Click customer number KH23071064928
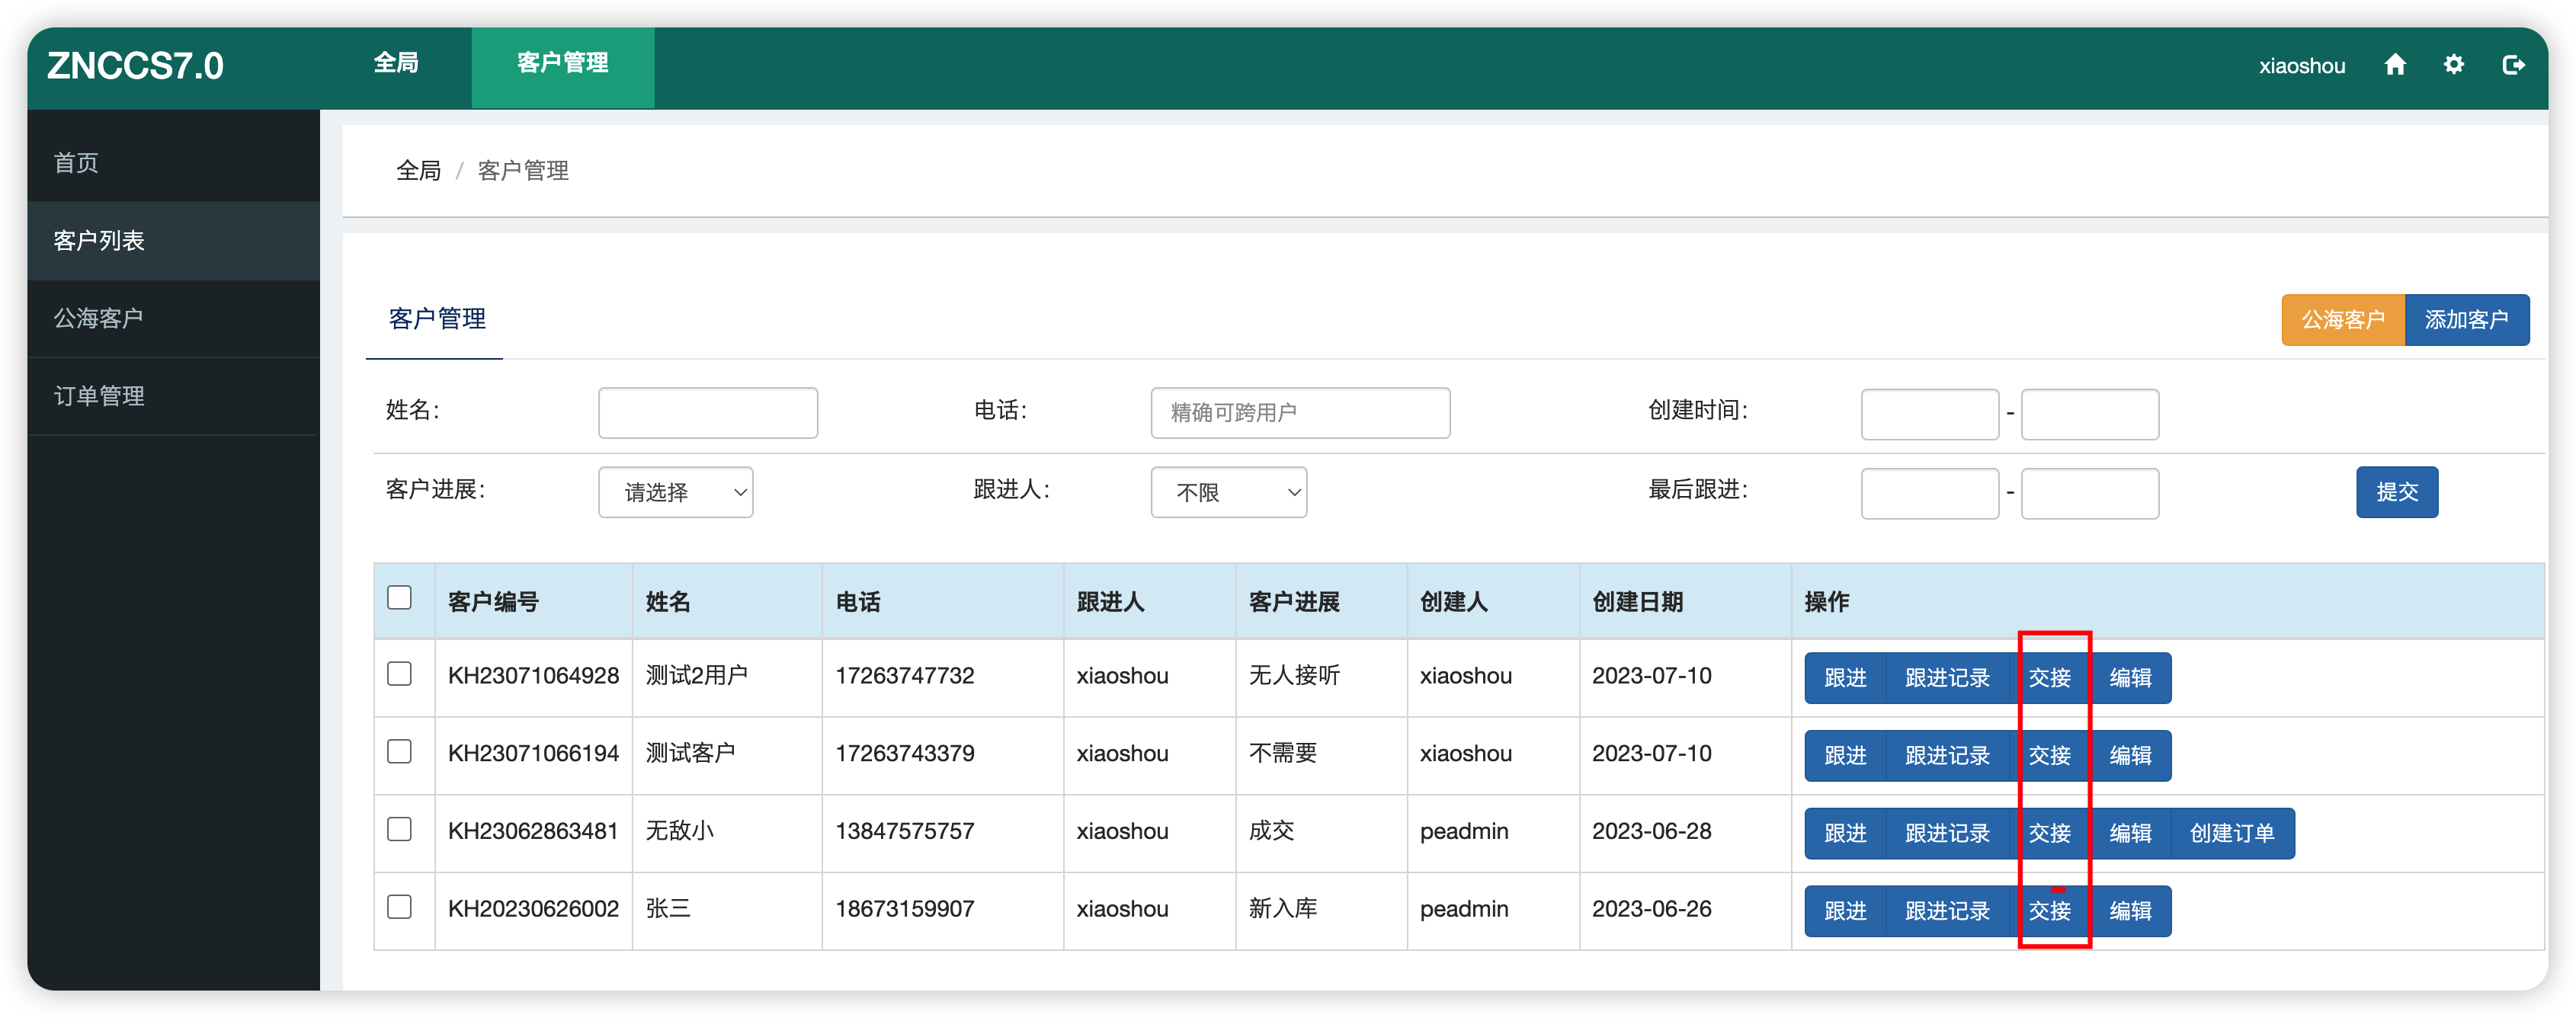Screen dimensions: 2576x1018 point(533,676)
